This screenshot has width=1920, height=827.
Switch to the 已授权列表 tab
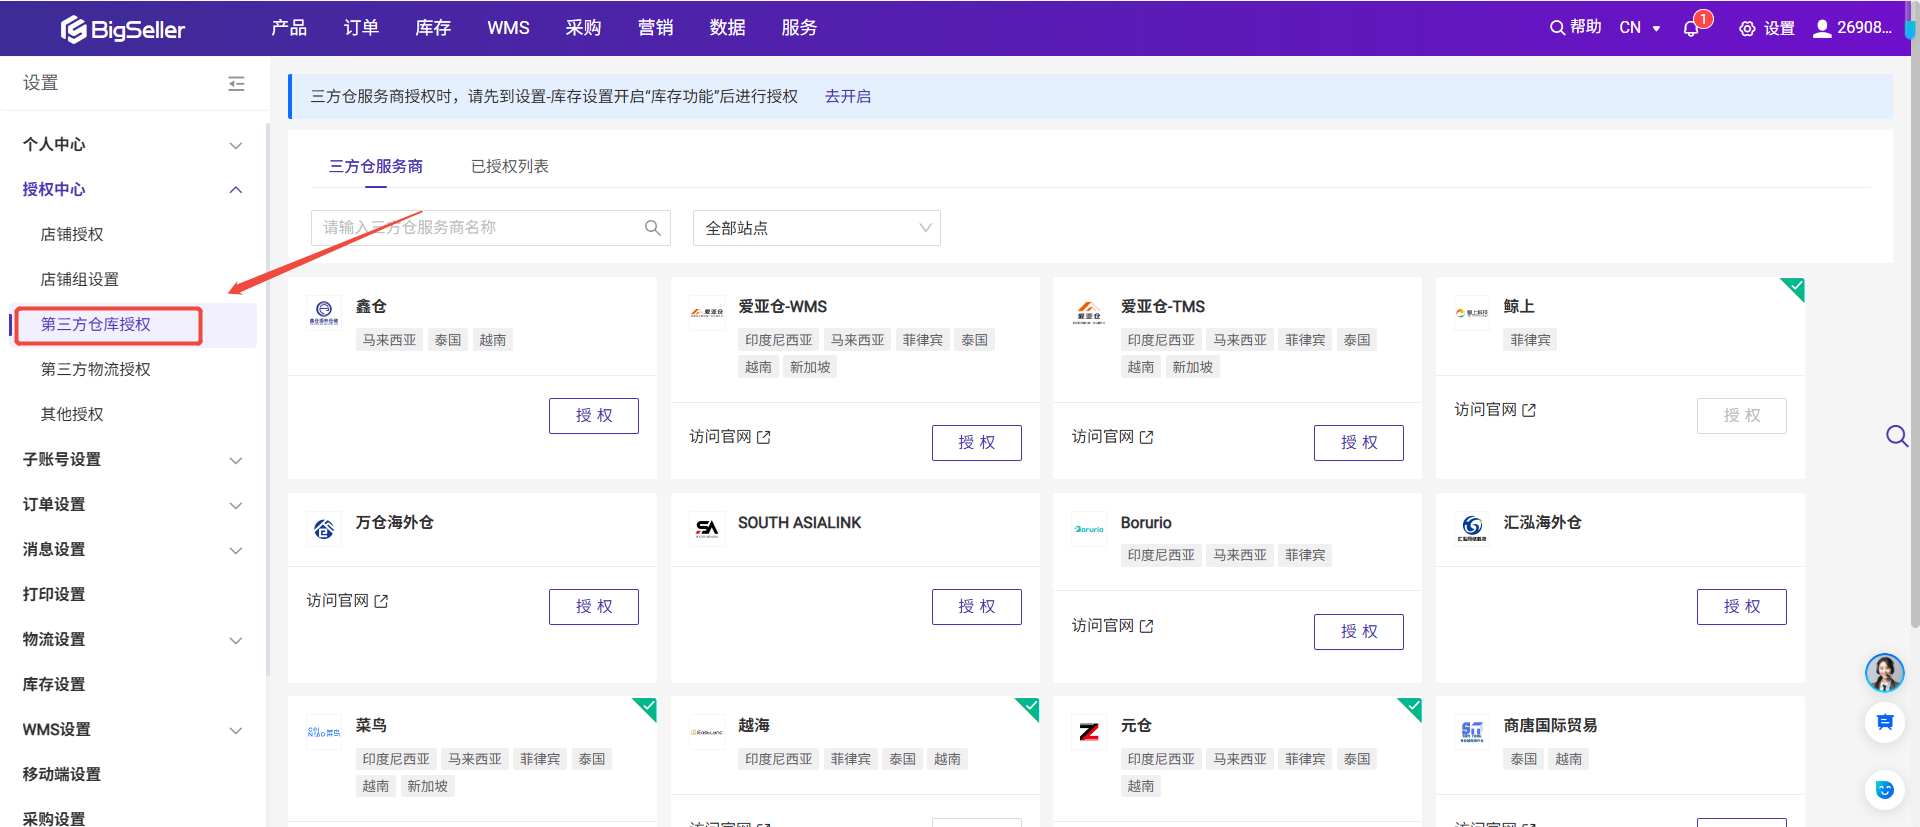pyautogui.click(x=509, y=166)
